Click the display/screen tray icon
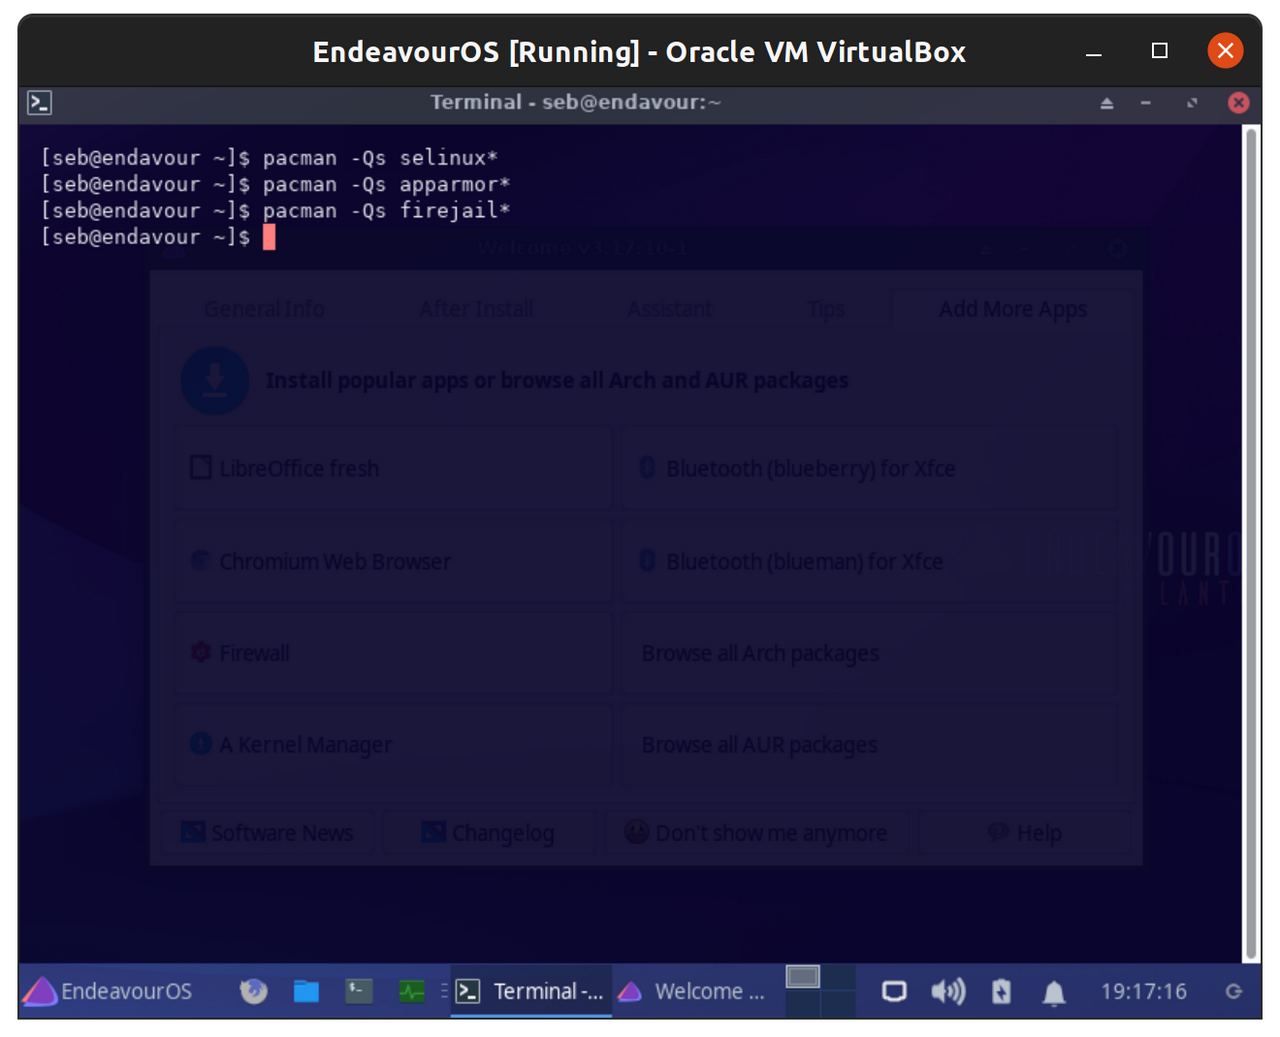This screenshot has width=1280, height=1037. click(x=894, y=991)
